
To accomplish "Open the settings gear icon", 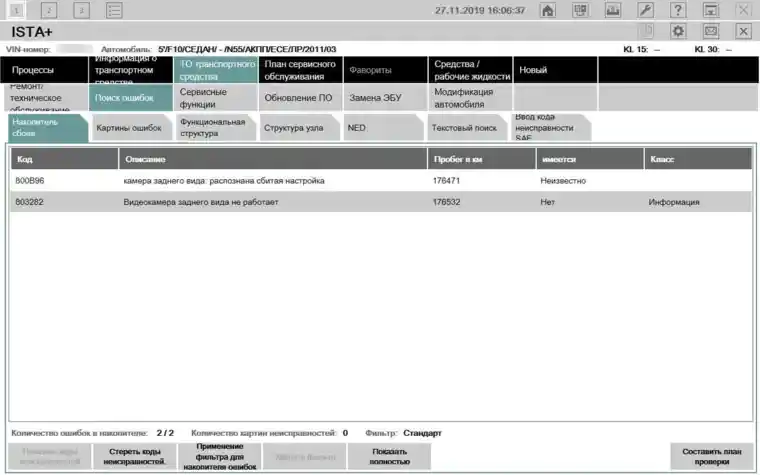I will coord(678,32).
